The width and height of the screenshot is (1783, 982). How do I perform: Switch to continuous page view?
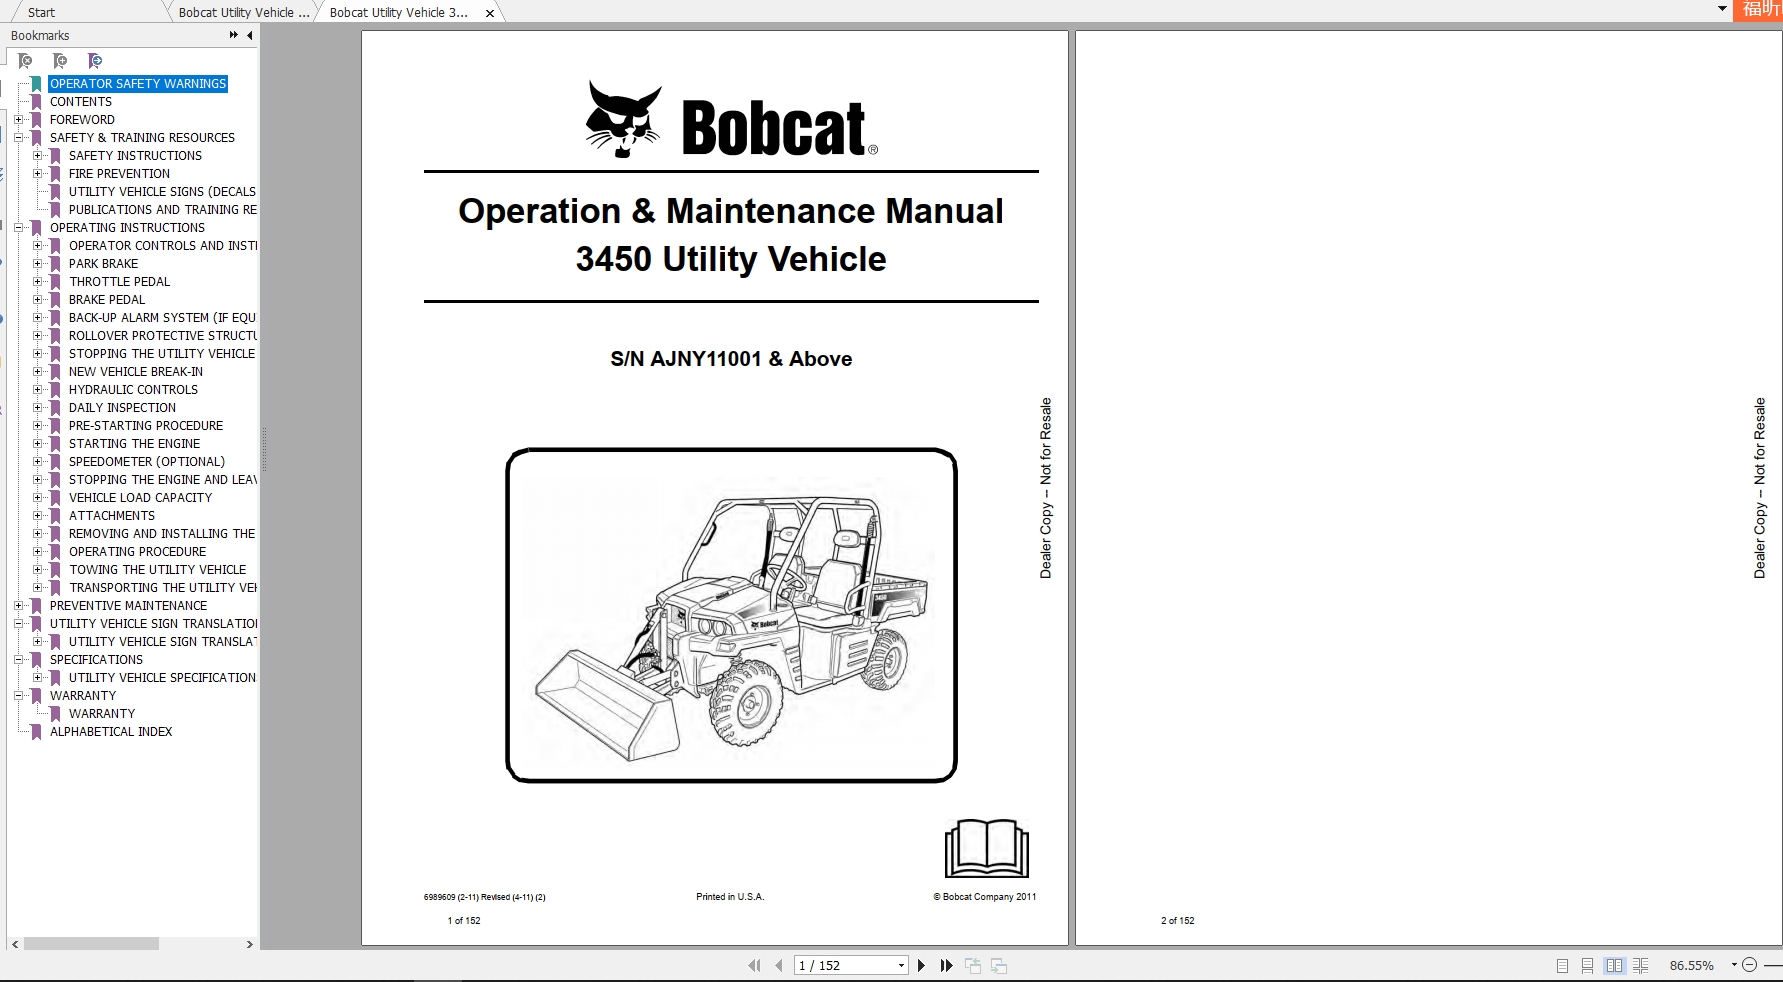tap(1587, 965)
